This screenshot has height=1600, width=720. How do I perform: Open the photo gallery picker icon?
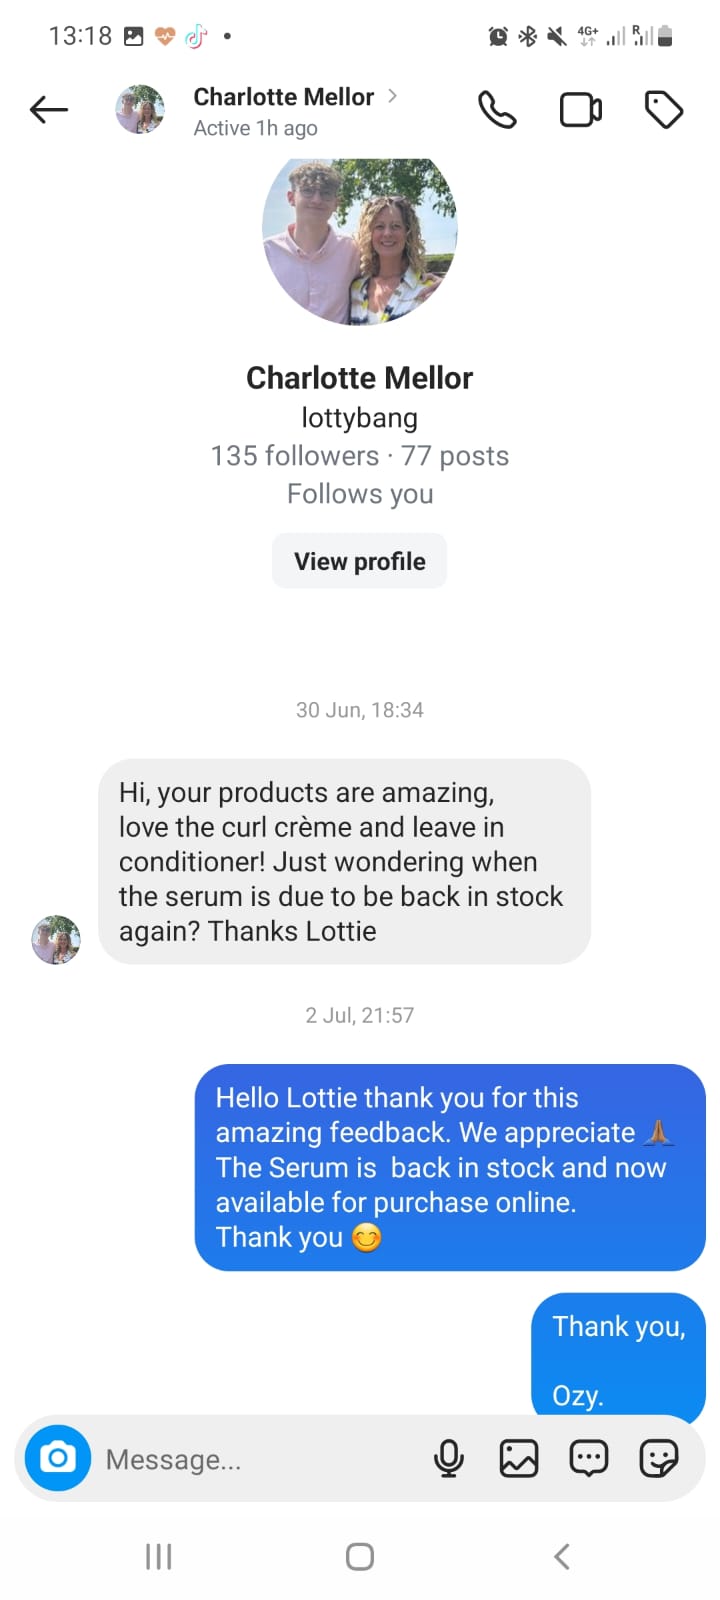pos(518,1458)
